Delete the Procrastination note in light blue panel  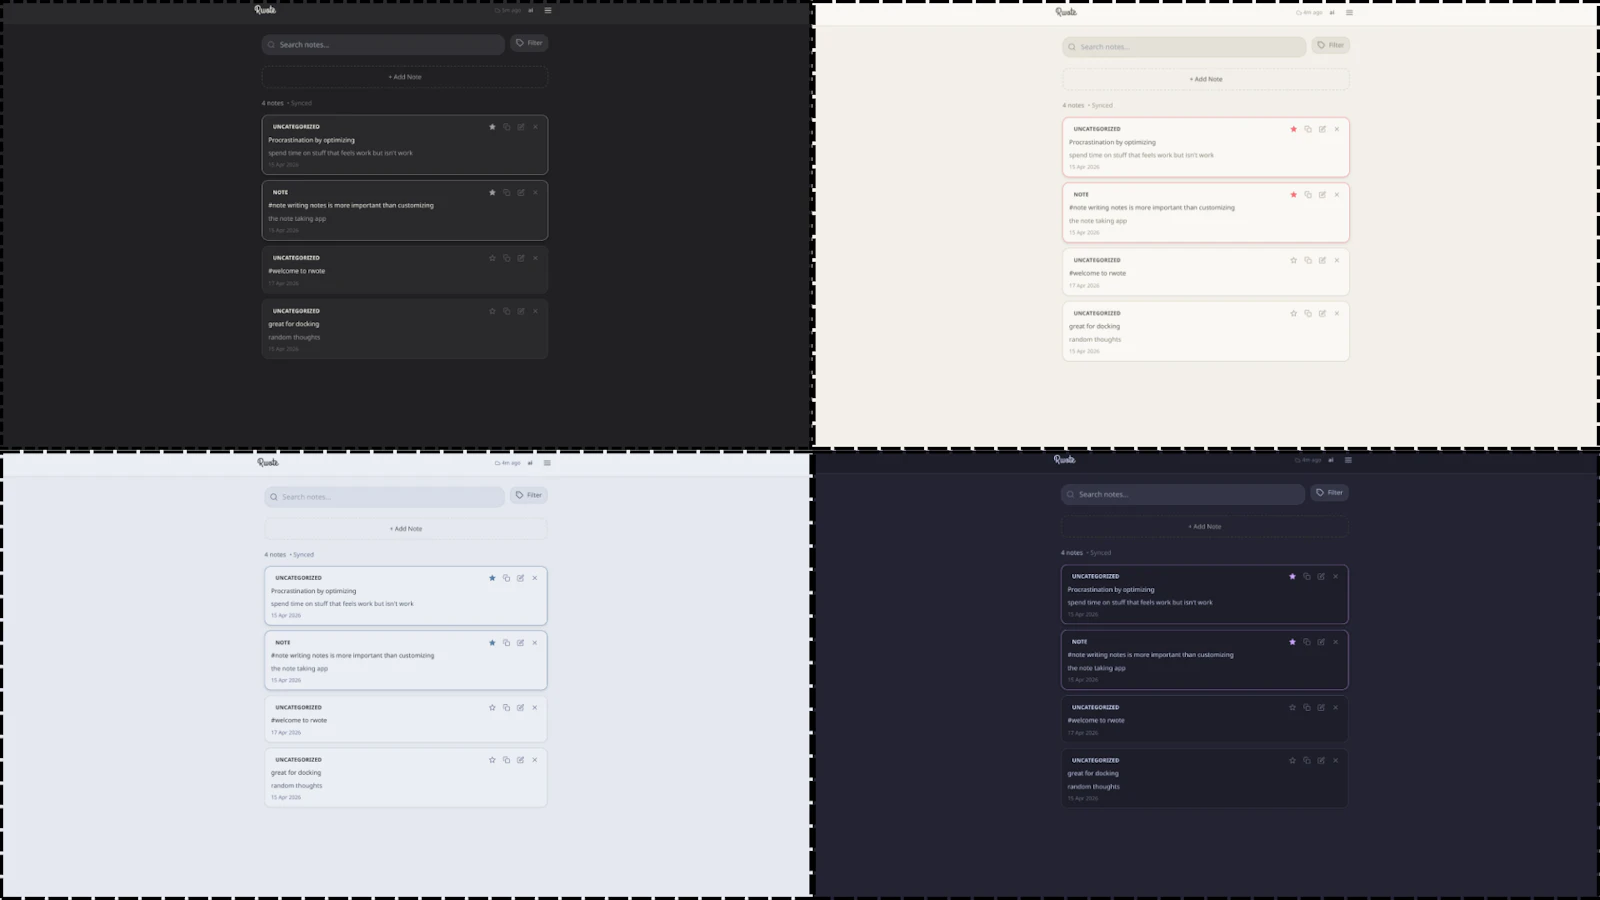(534, 578)
